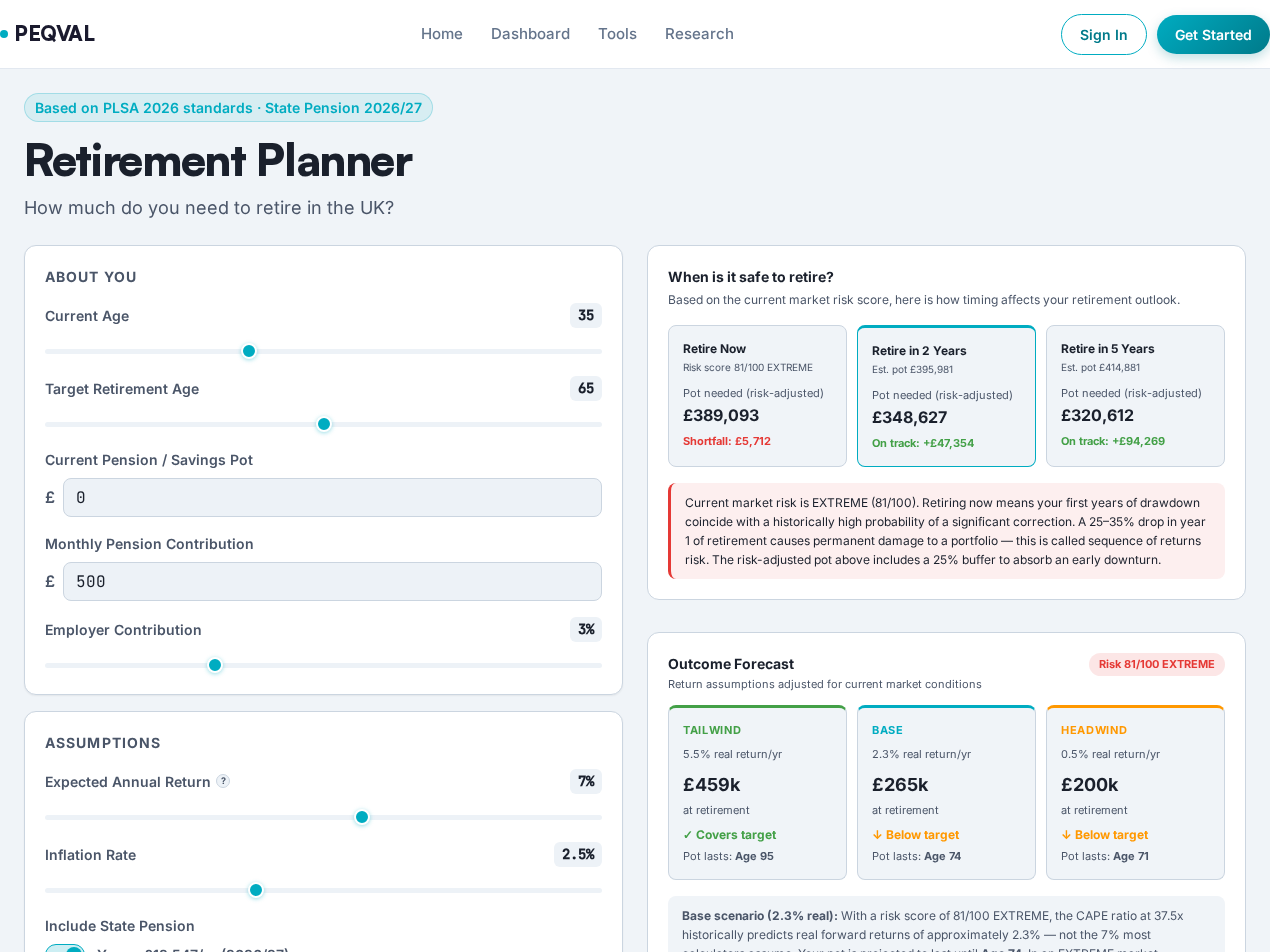Select the Tailwind outcome card
This screenshot has width=1270, height=952.
click(x=757, y=792)
